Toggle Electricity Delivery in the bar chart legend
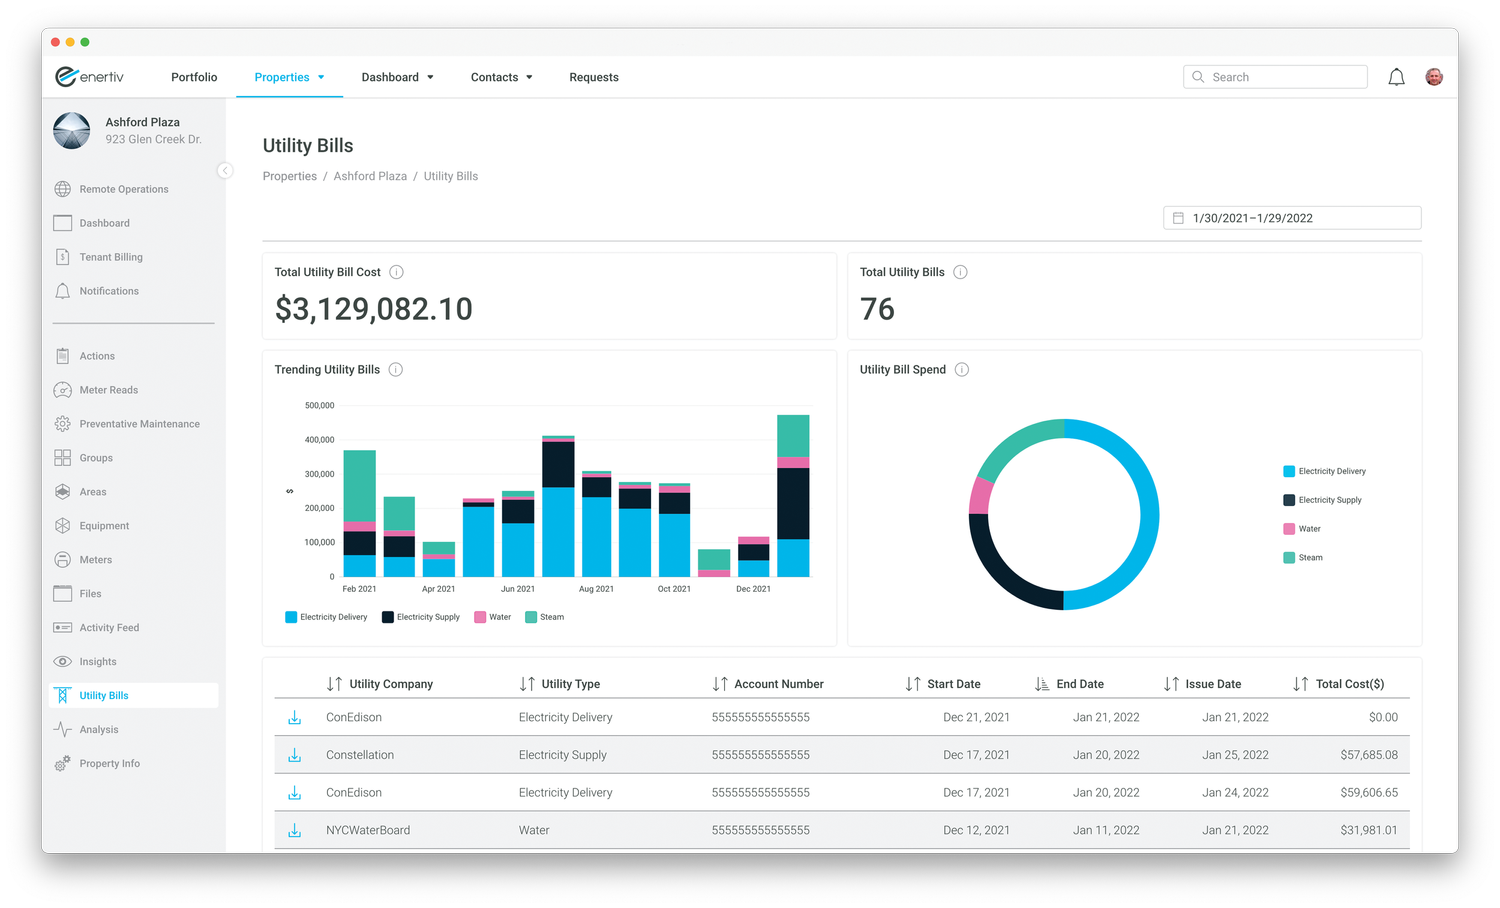 326,617
